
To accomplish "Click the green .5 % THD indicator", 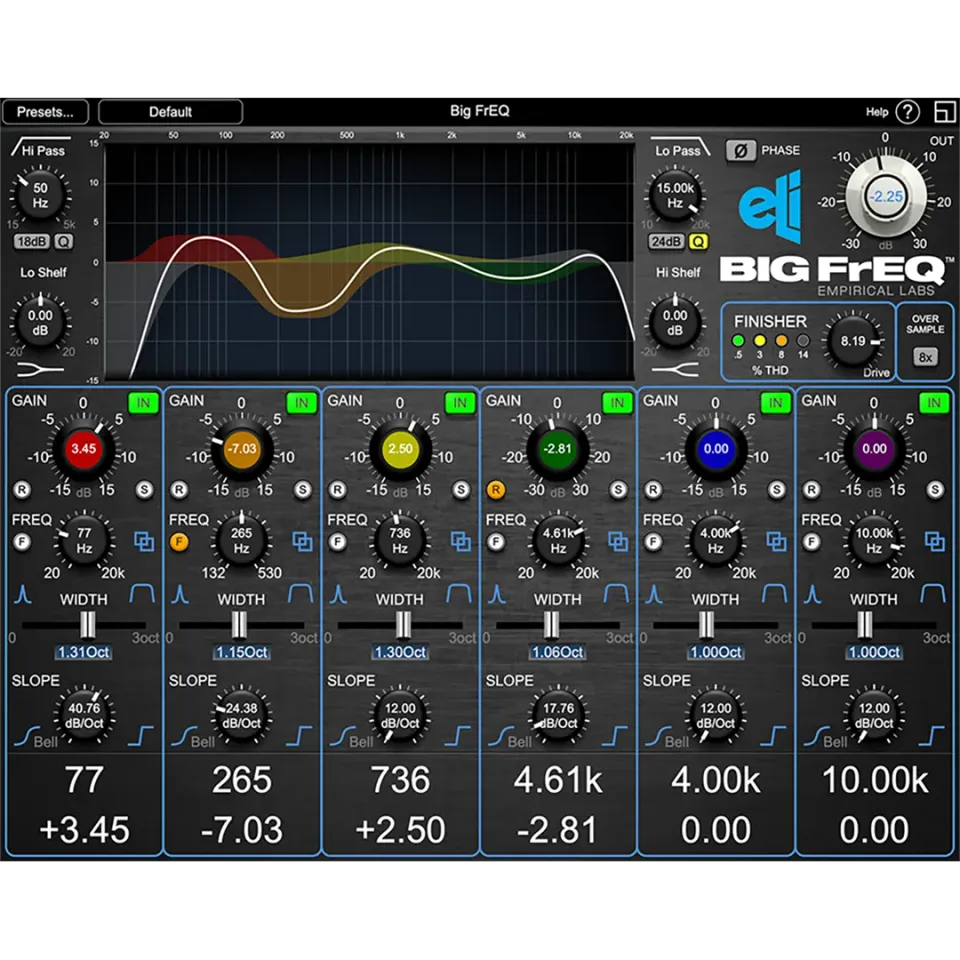I will pos(738,340).
